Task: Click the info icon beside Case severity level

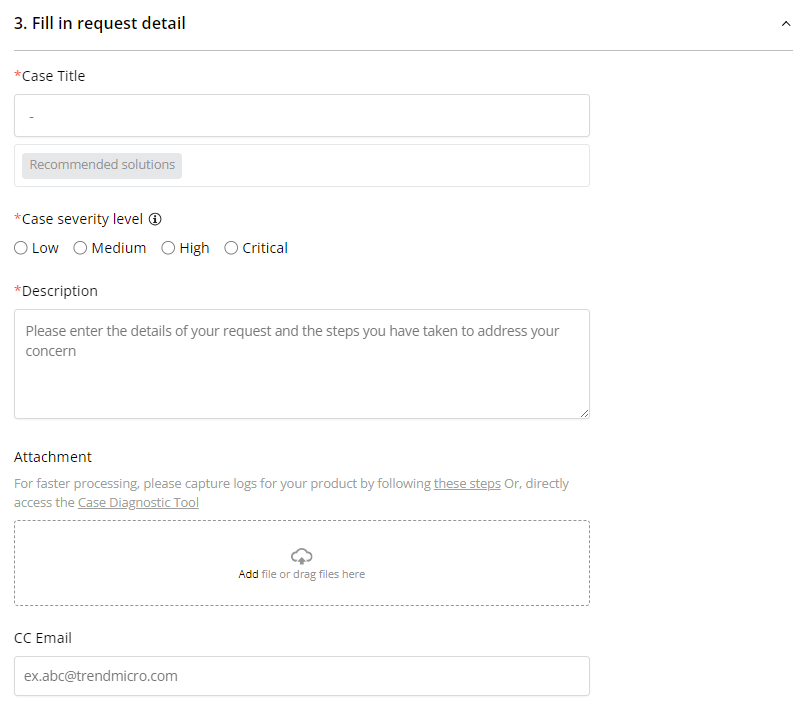Action: [x=155, y=219]
